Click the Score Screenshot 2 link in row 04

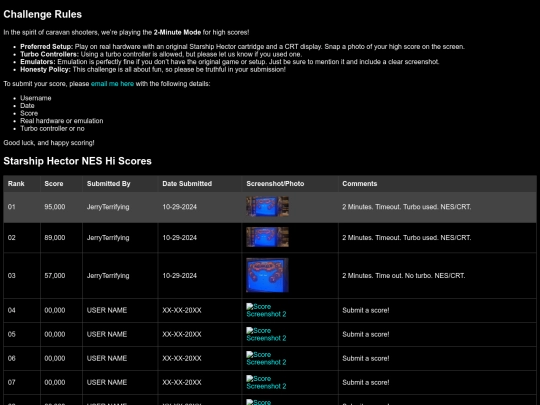coord(266,310)
